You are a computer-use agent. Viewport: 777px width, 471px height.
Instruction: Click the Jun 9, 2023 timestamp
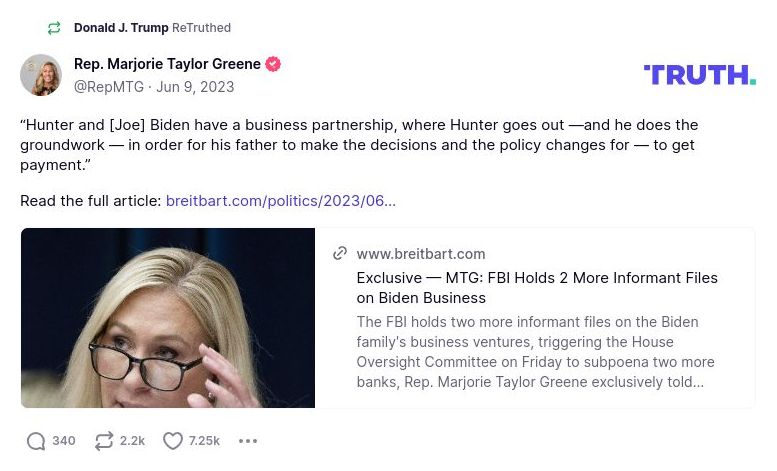coord(195,87)
